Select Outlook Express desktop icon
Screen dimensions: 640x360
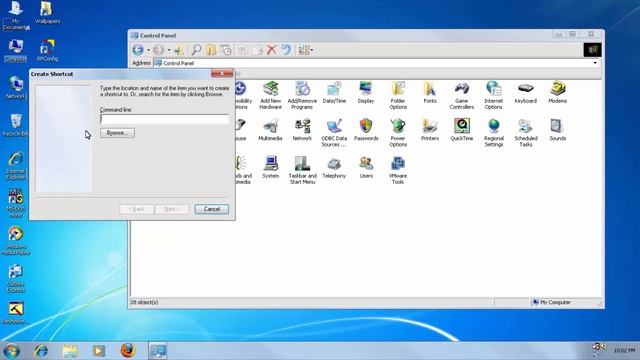point(16,278)
